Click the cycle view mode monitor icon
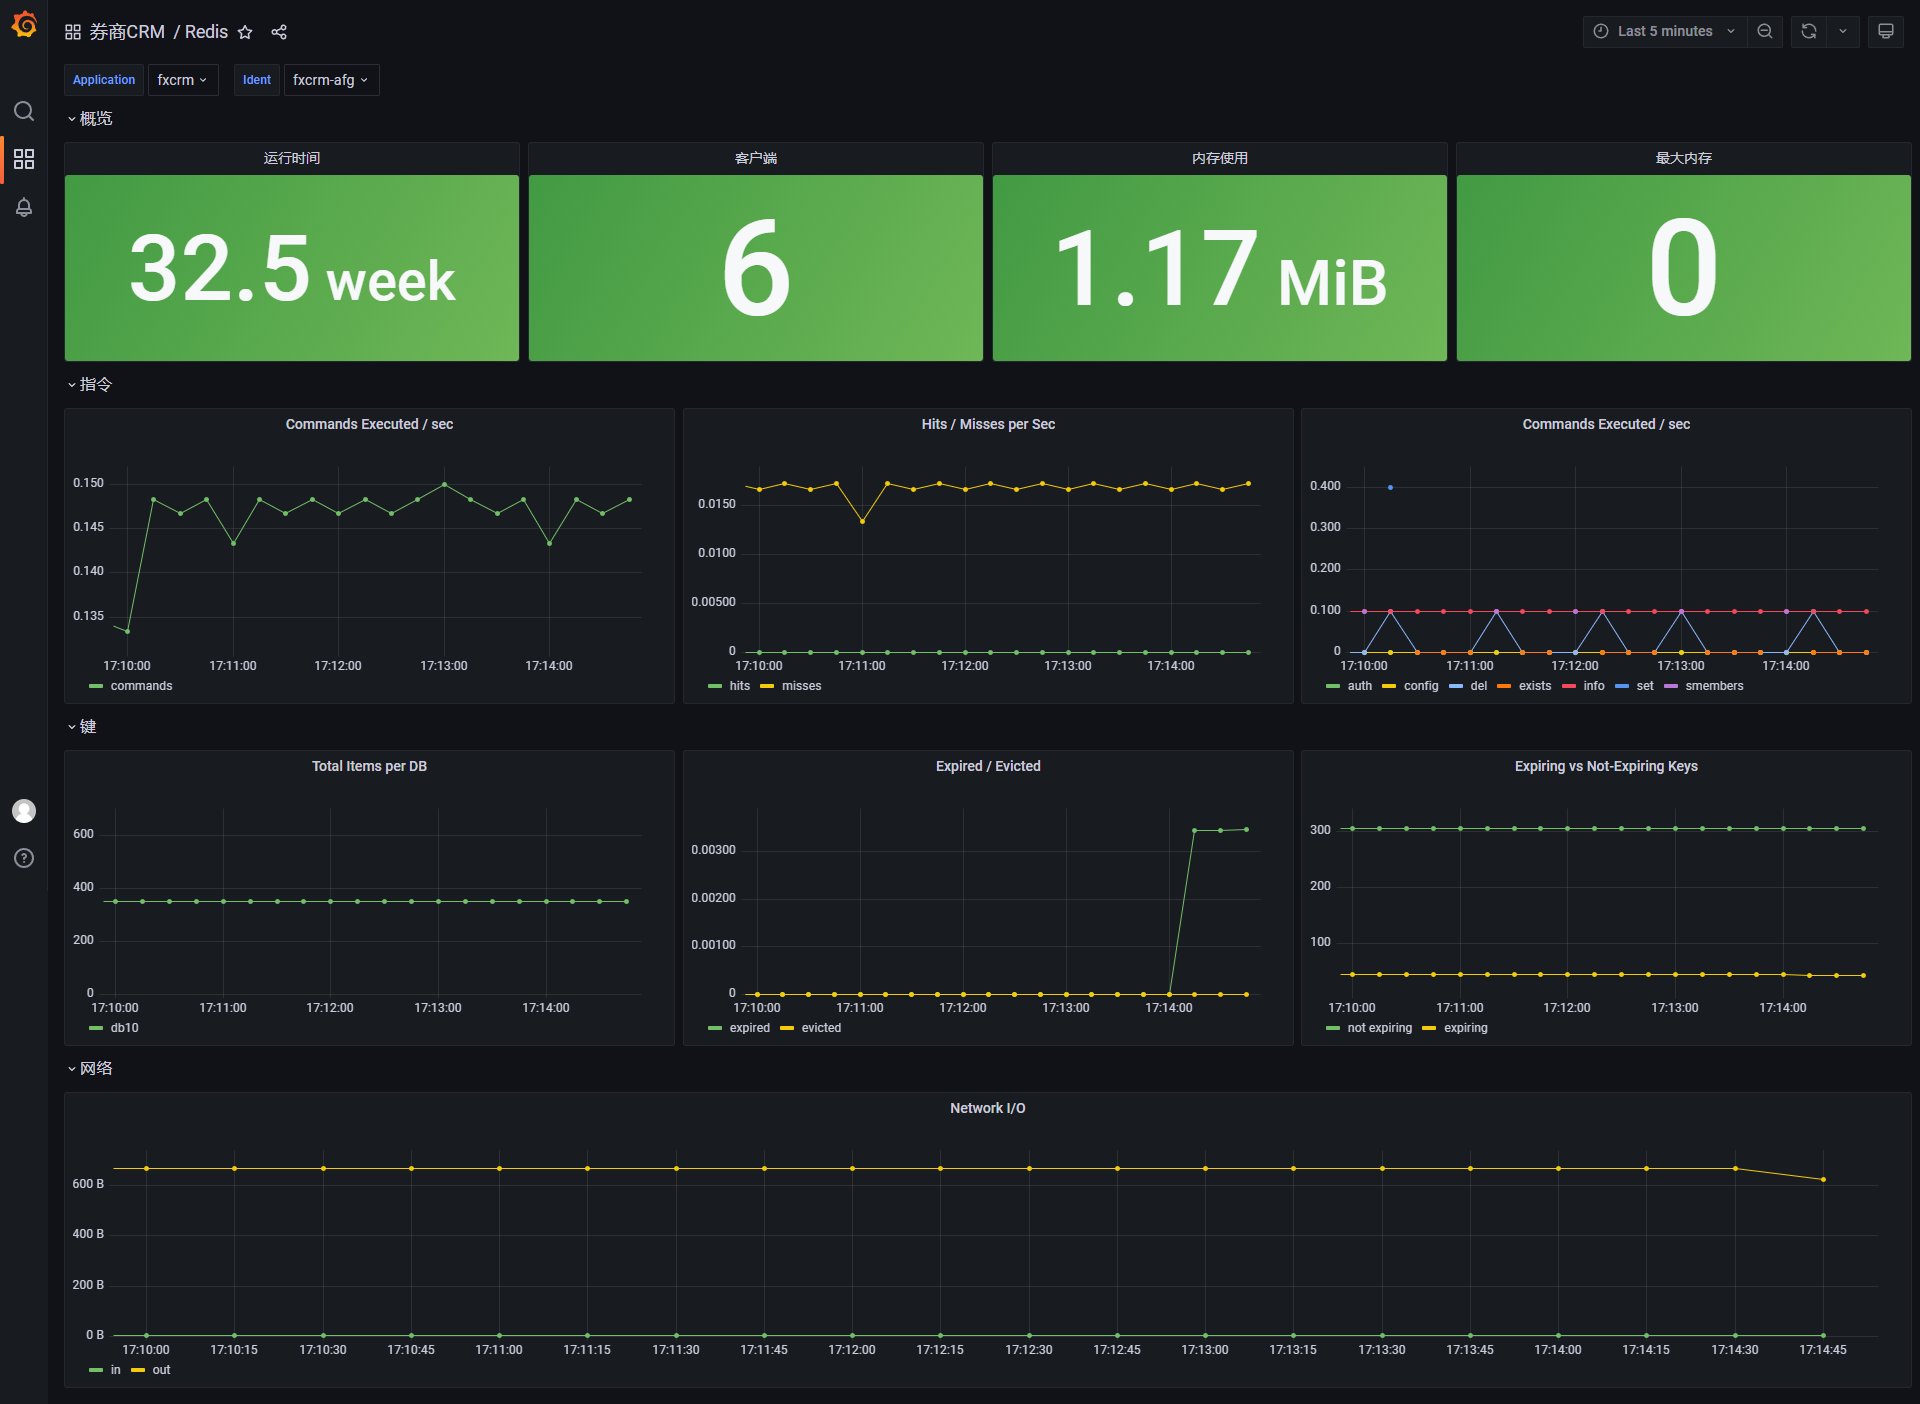The width and height of the screenshot is (1920, 1404). [1885, 31]
